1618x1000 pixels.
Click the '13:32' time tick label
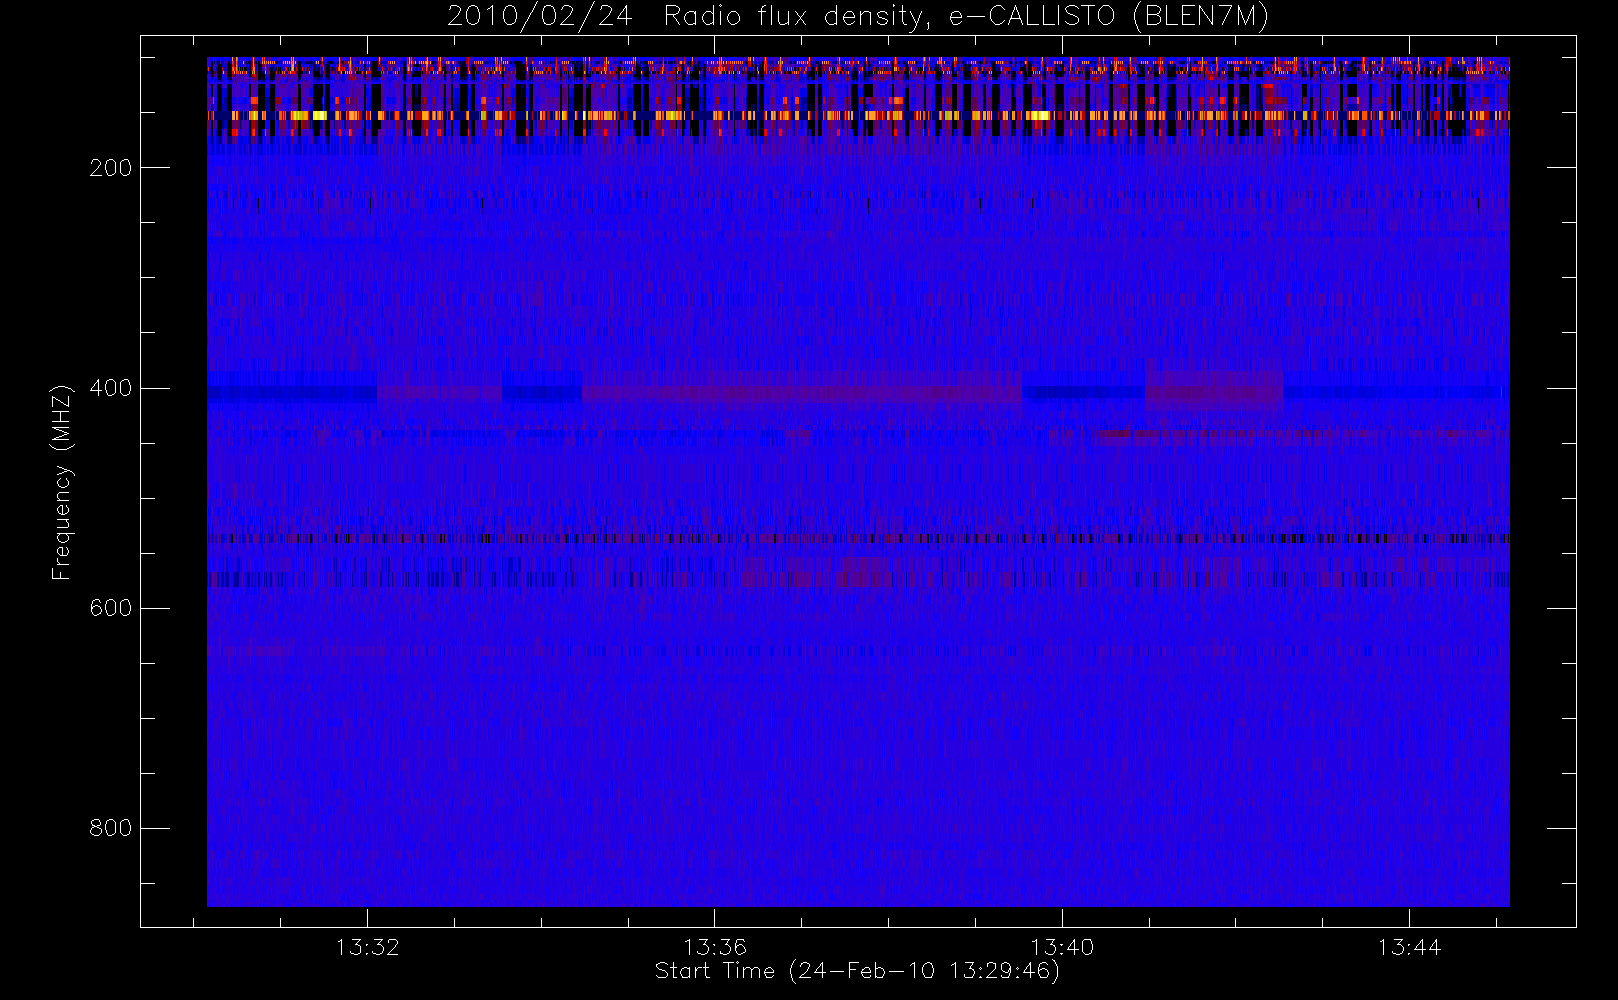tap(367, 947)
